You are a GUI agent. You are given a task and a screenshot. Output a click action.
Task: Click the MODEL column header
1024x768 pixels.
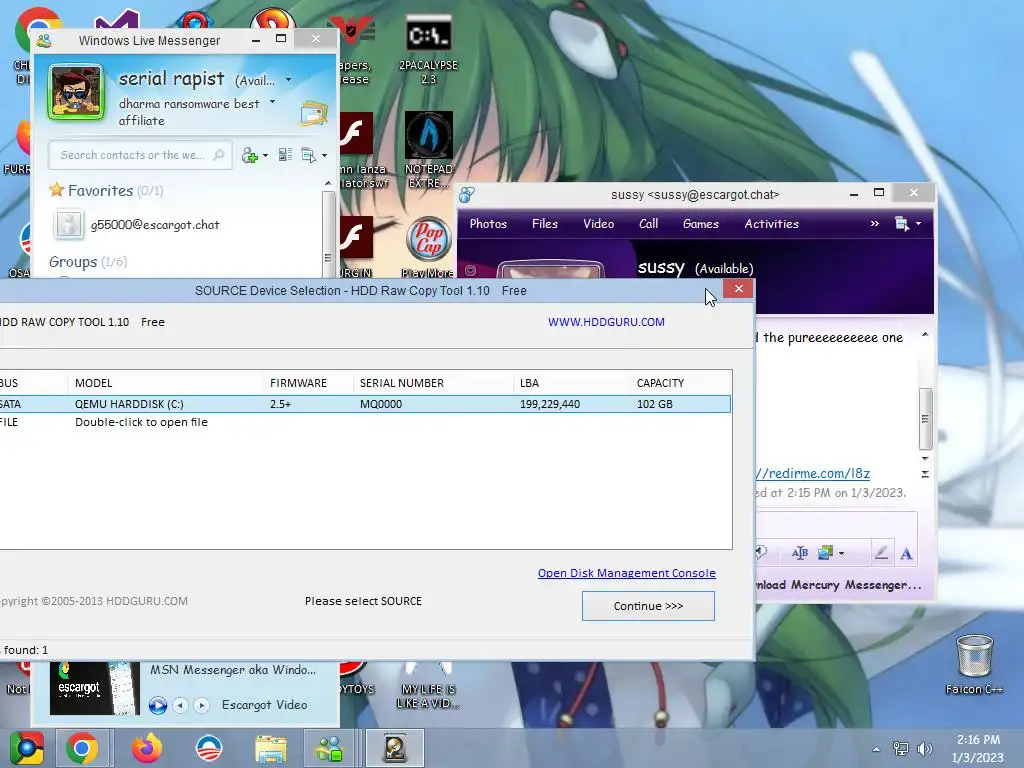tap(93, 383)
